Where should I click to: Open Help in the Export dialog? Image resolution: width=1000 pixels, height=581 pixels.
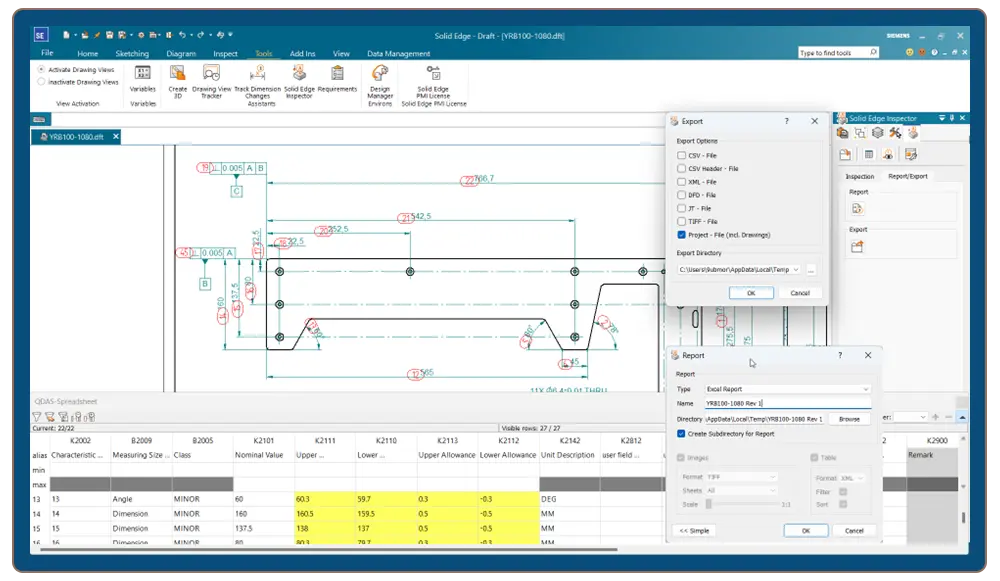tap(786, 121)
